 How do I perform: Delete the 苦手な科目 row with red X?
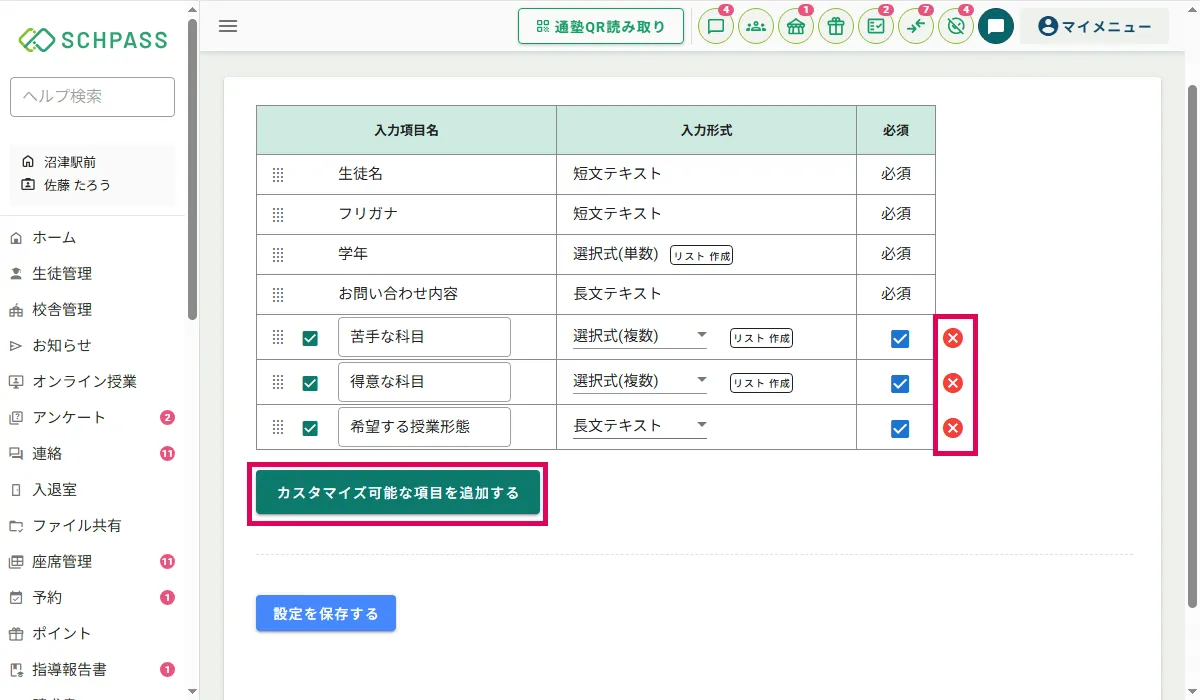click(953, 338)
